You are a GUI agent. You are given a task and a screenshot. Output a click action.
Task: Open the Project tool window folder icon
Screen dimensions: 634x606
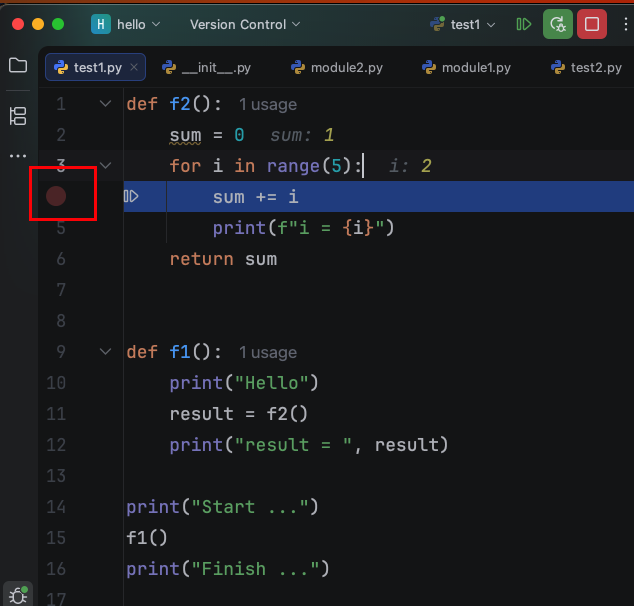(x=18, y=66)
